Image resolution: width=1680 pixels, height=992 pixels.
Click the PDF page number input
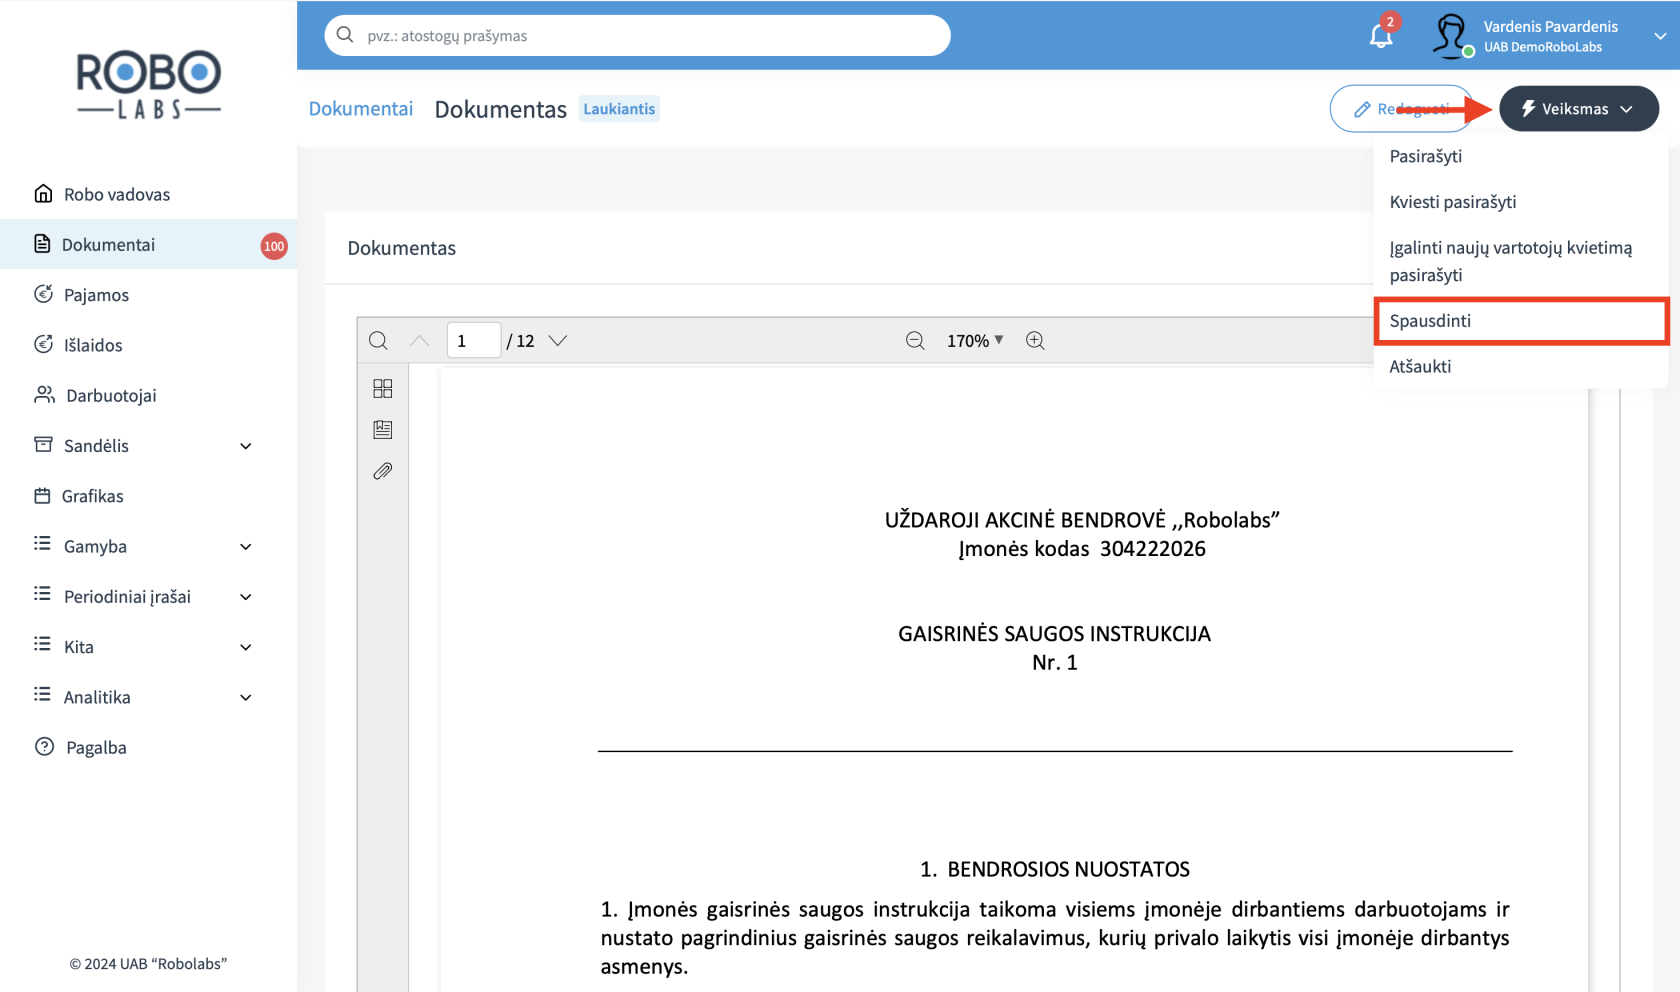[474, 340]
